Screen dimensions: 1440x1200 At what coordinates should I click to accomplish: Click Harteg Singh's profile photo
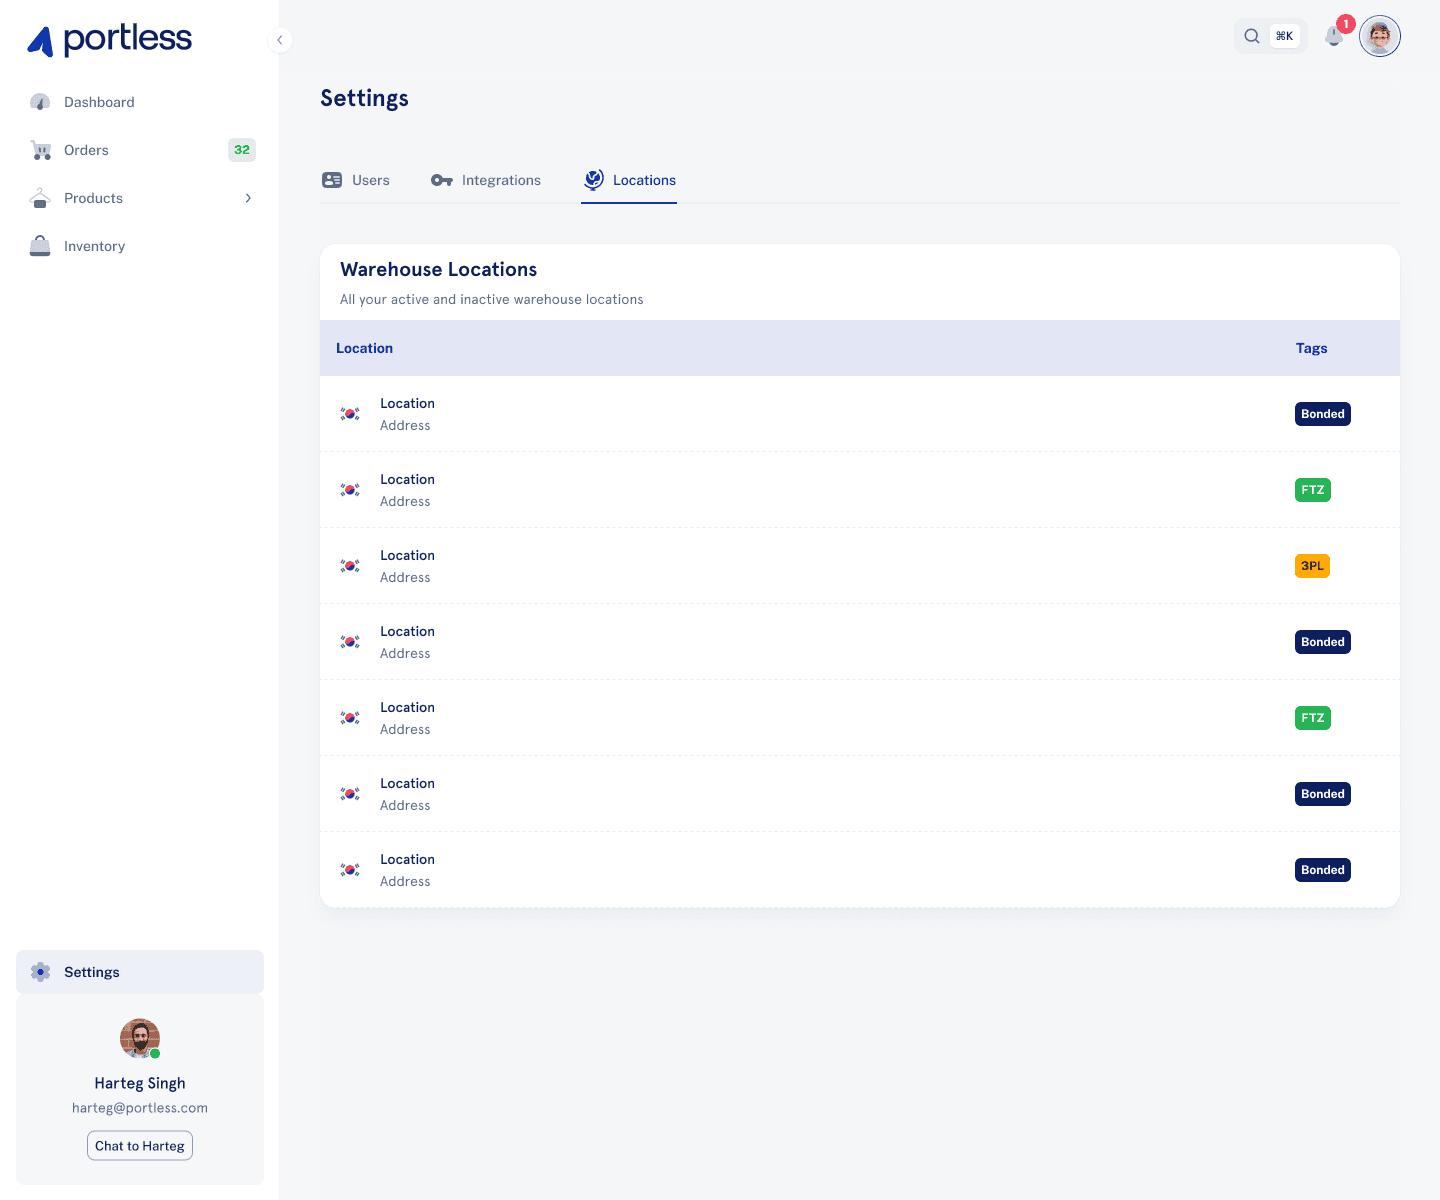pyautogui.click(x=140, y=1039)
